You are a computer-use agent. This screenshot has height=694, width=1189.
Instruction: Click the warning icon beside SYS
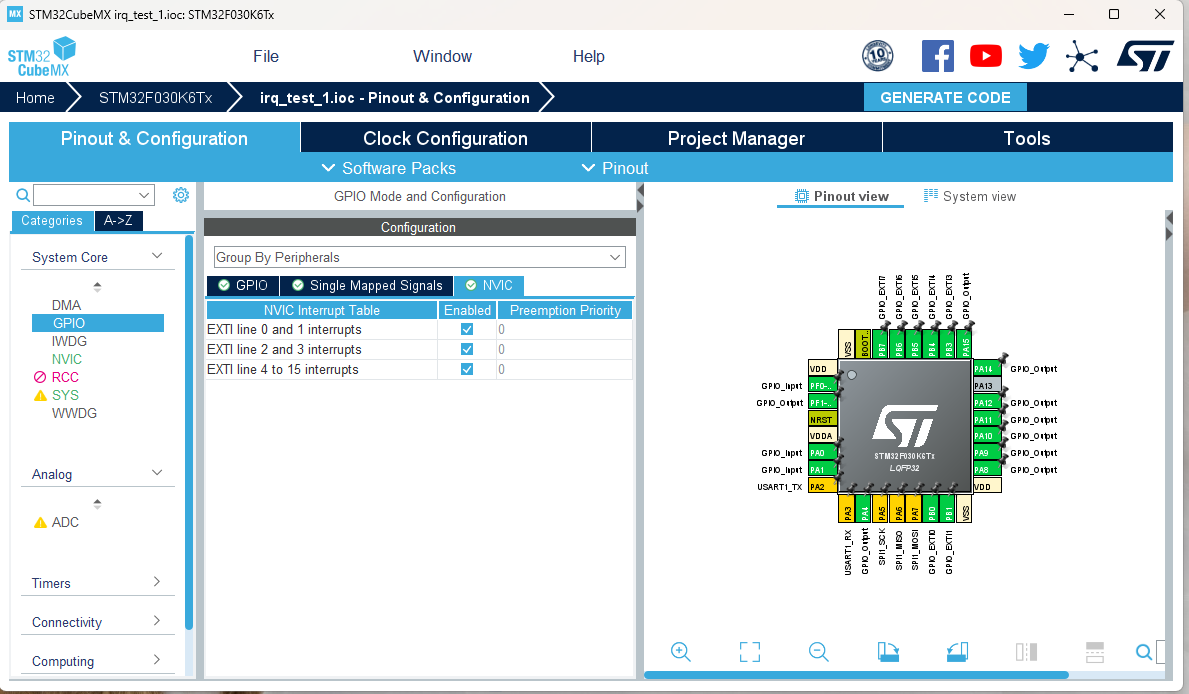(x=40, y=395)
